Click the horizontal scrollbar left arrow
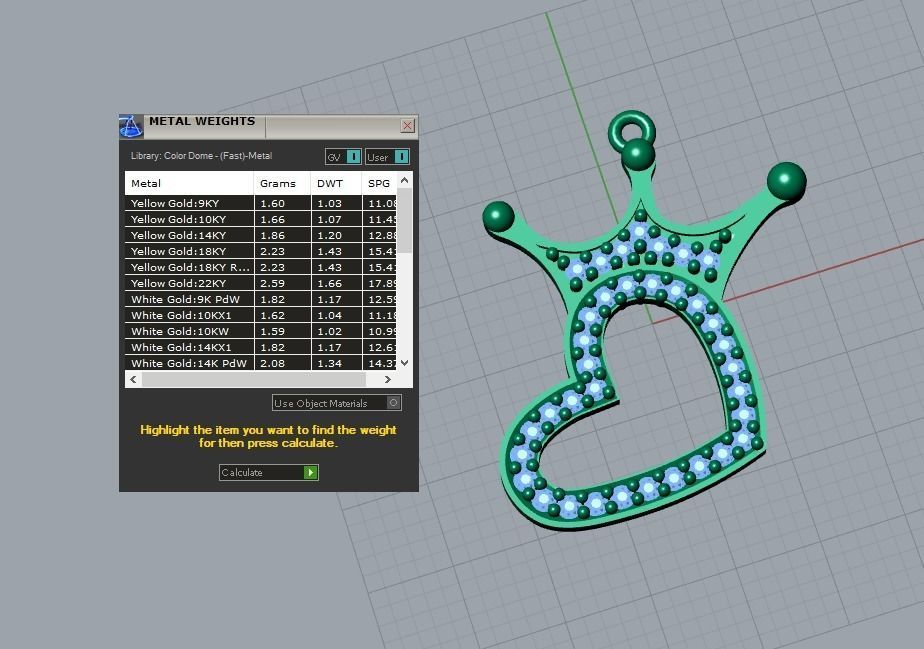 pyautogui.click(x=134, y=380)
